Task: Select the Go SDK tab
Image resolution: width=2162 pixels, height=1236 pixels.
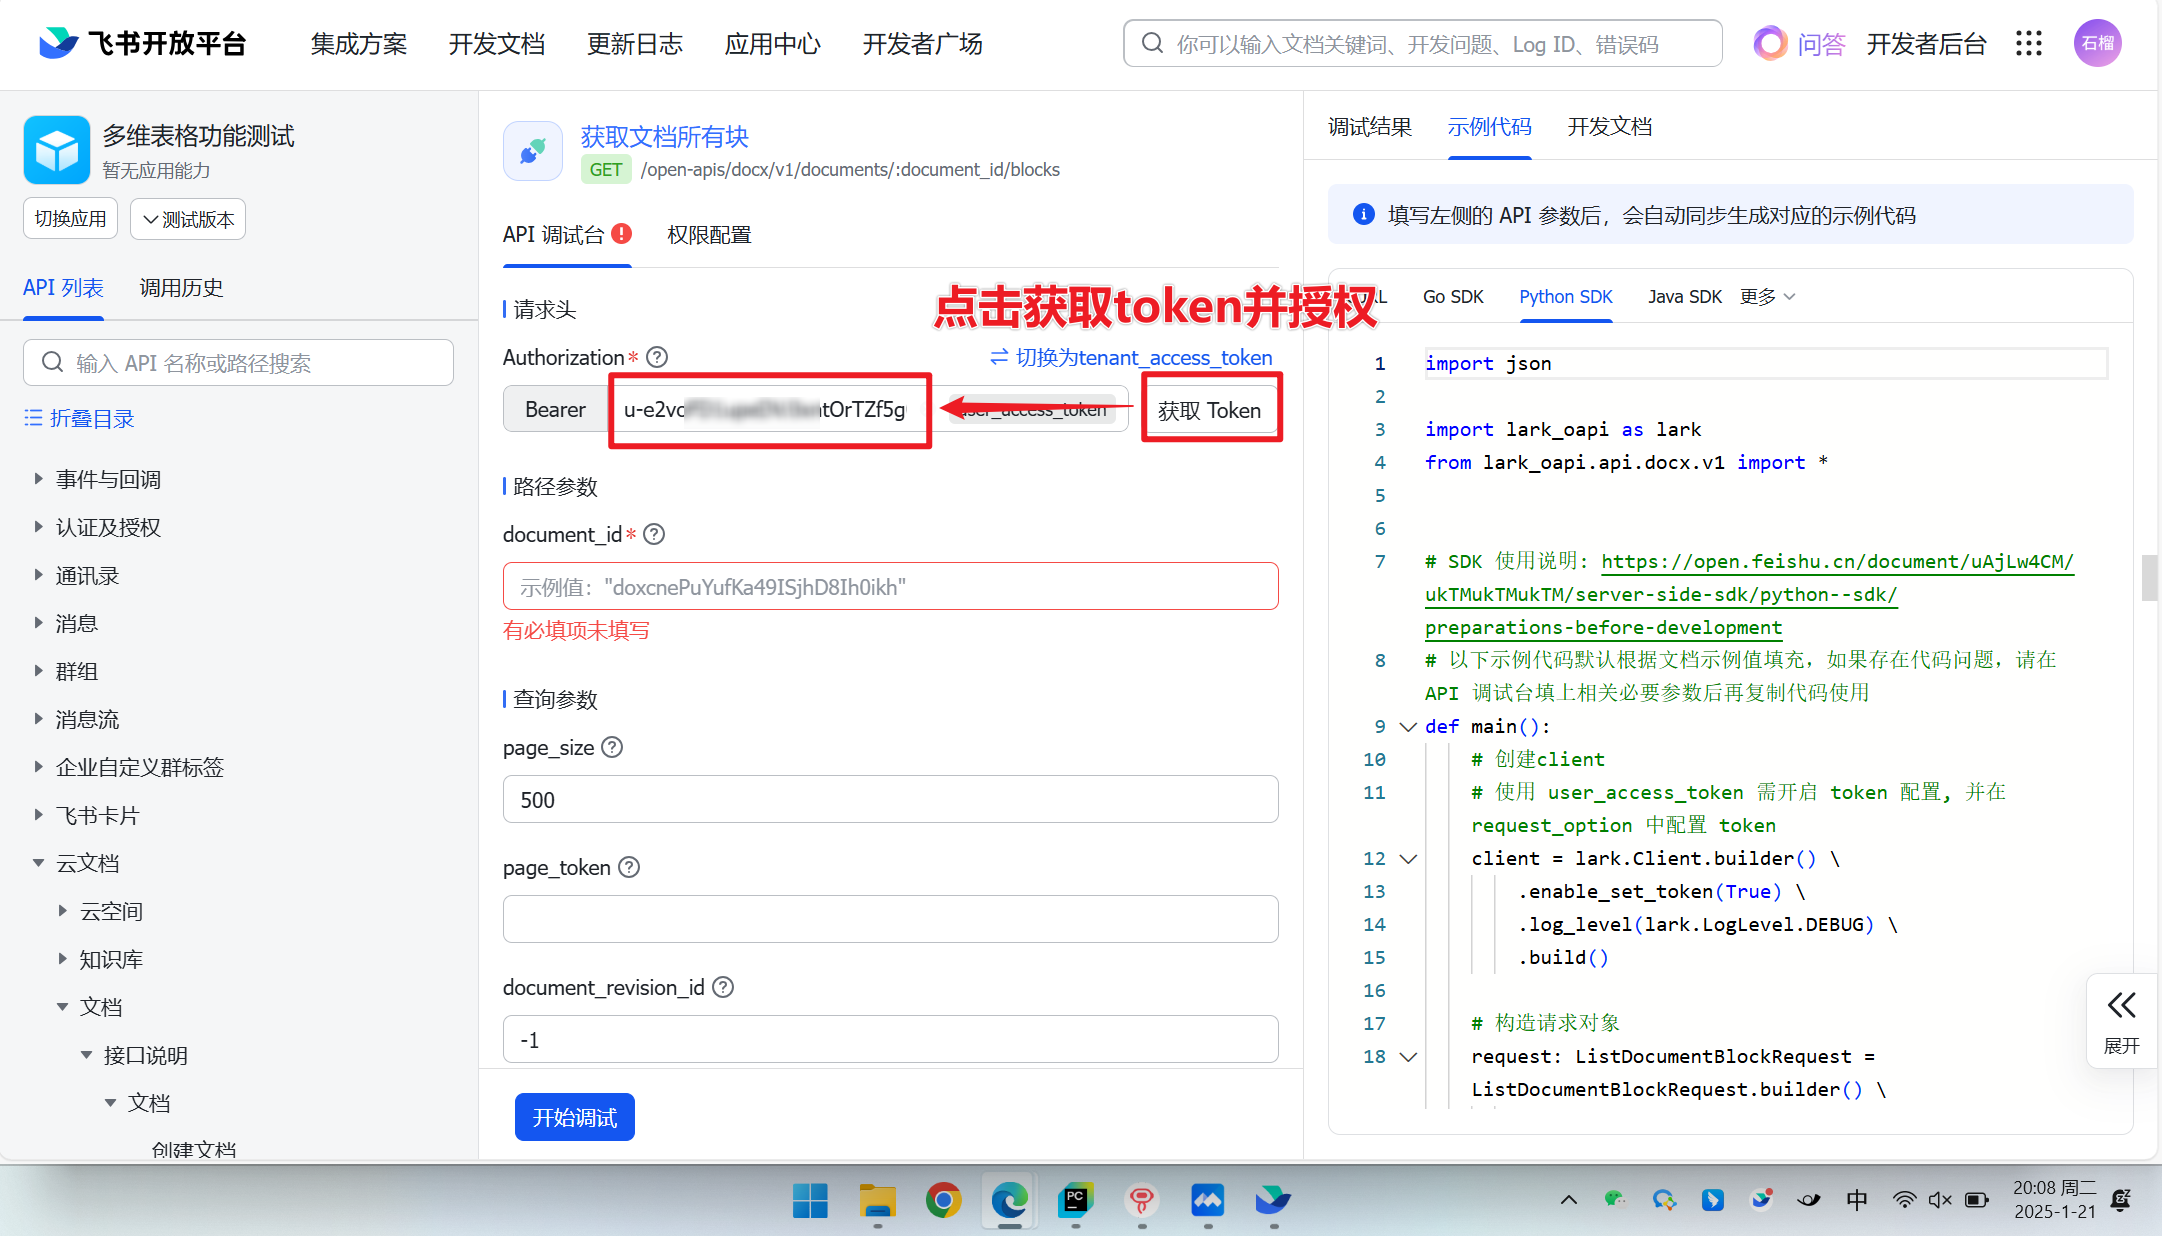Action: 1452,297
